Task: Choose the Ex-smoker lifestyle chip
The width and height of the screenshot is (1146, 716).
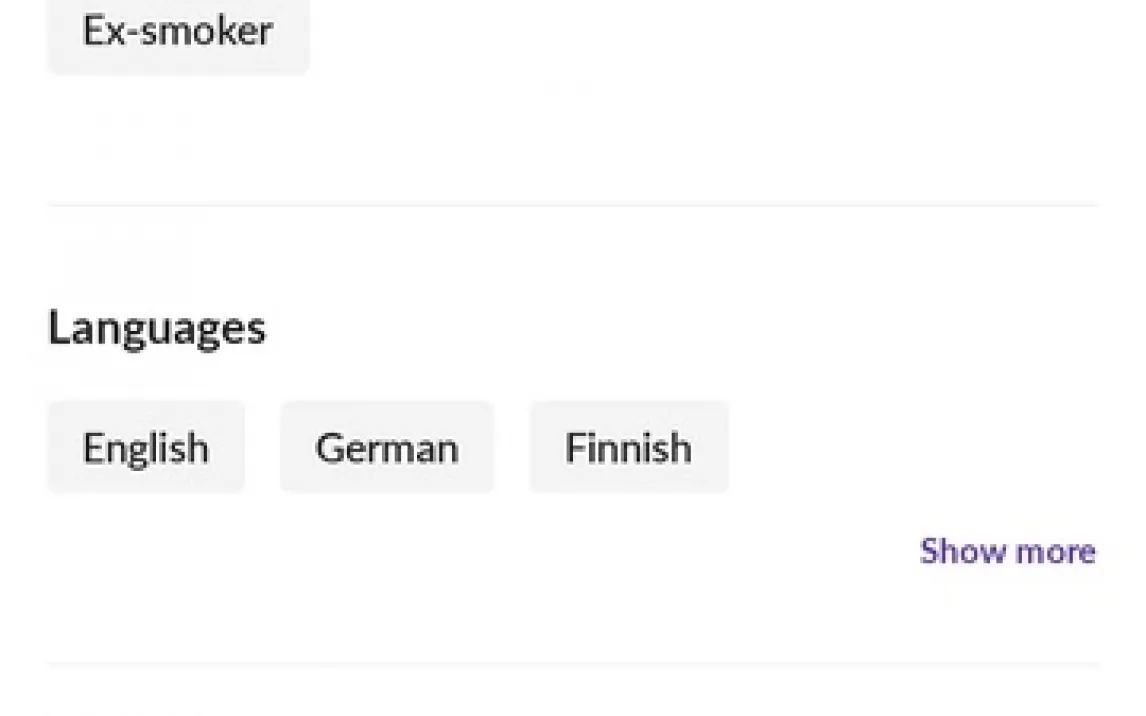Action: pyautogui.click(x=177, y=32)
